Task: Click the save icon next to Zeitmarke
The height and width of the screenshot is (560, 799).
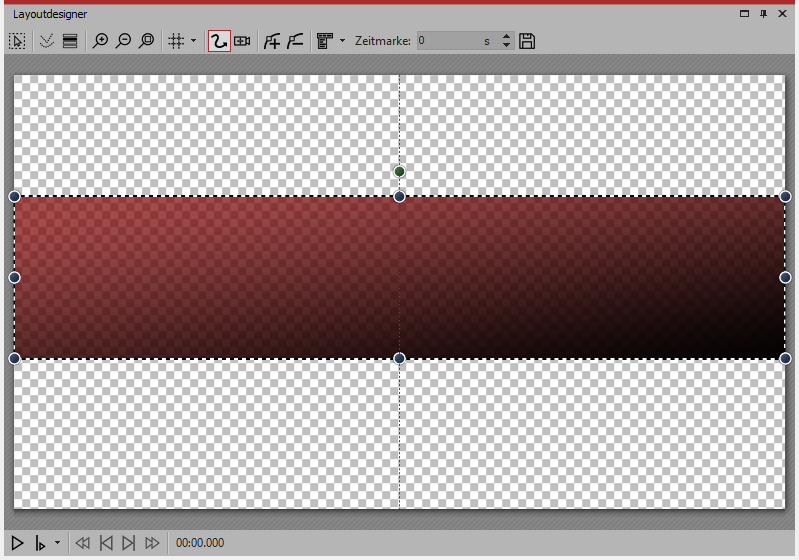Action: [x=528, y=41]
